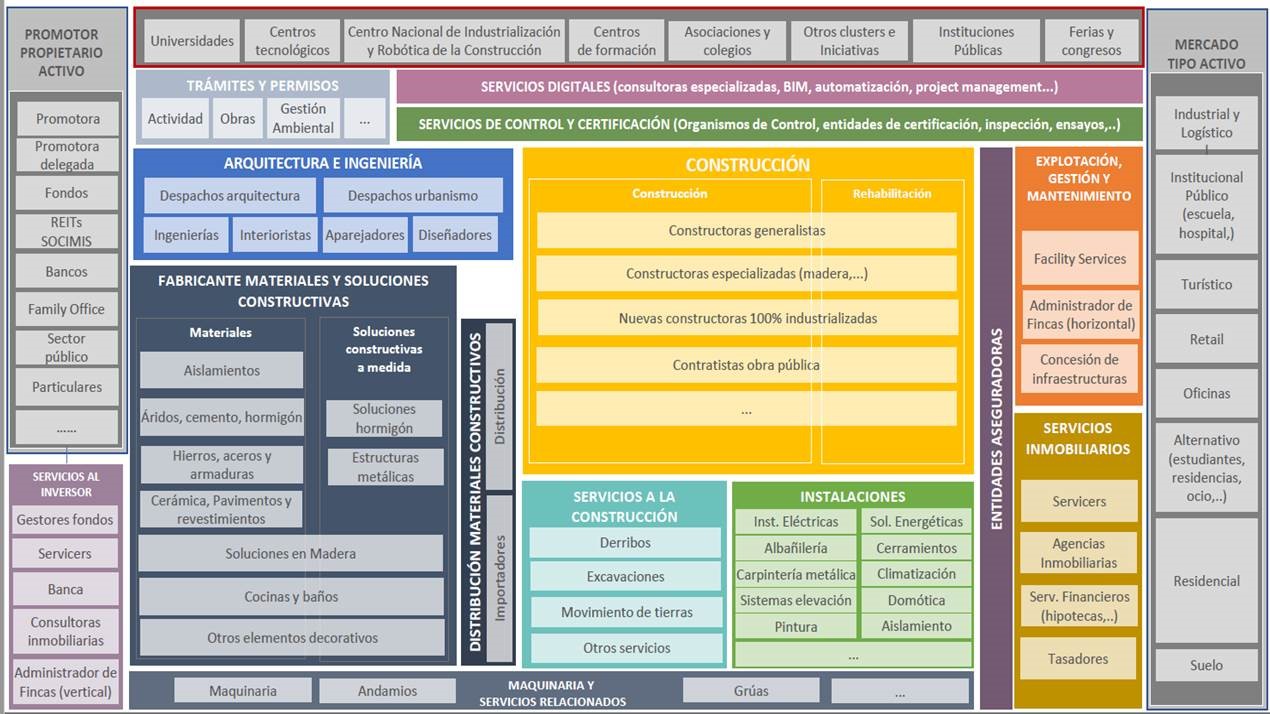Select REITs SOCIMIS box
Image resolution: width=1270 pixels, height=714 pixels.
(x=66, y=231)
